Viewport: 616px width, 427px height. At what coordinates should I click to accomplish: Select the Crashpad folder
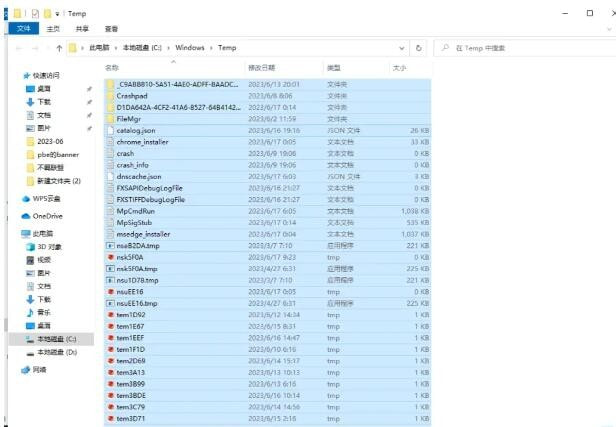132,96
